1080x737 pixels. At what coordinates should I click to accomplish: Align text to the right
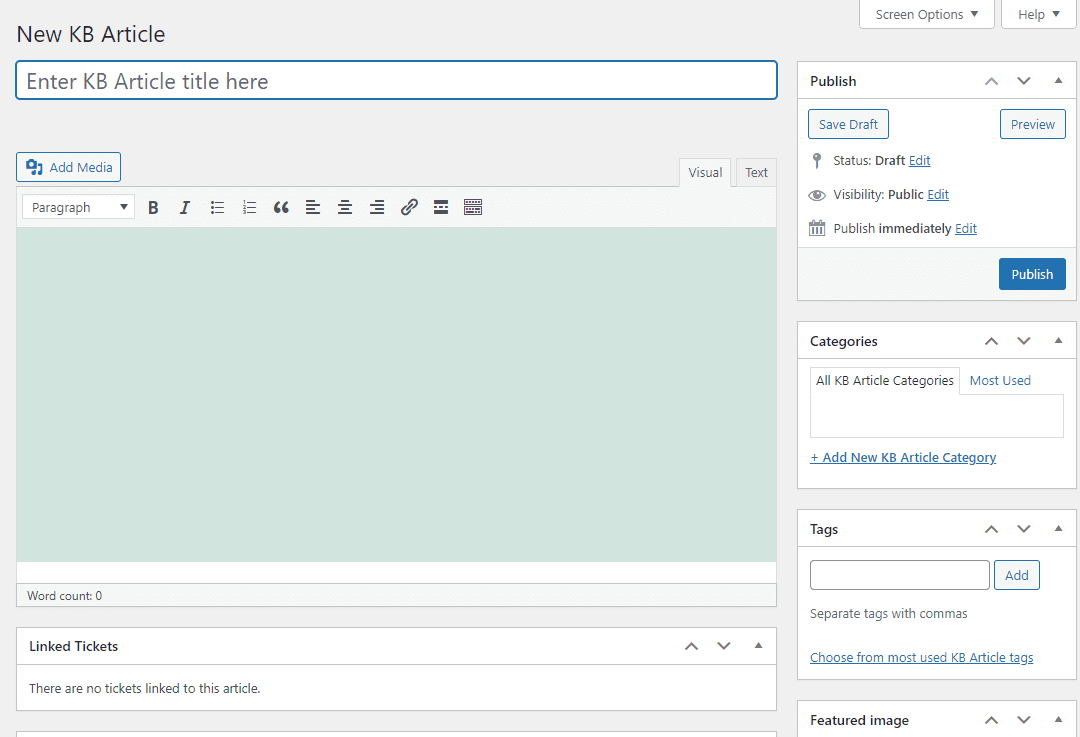[377, 207]
